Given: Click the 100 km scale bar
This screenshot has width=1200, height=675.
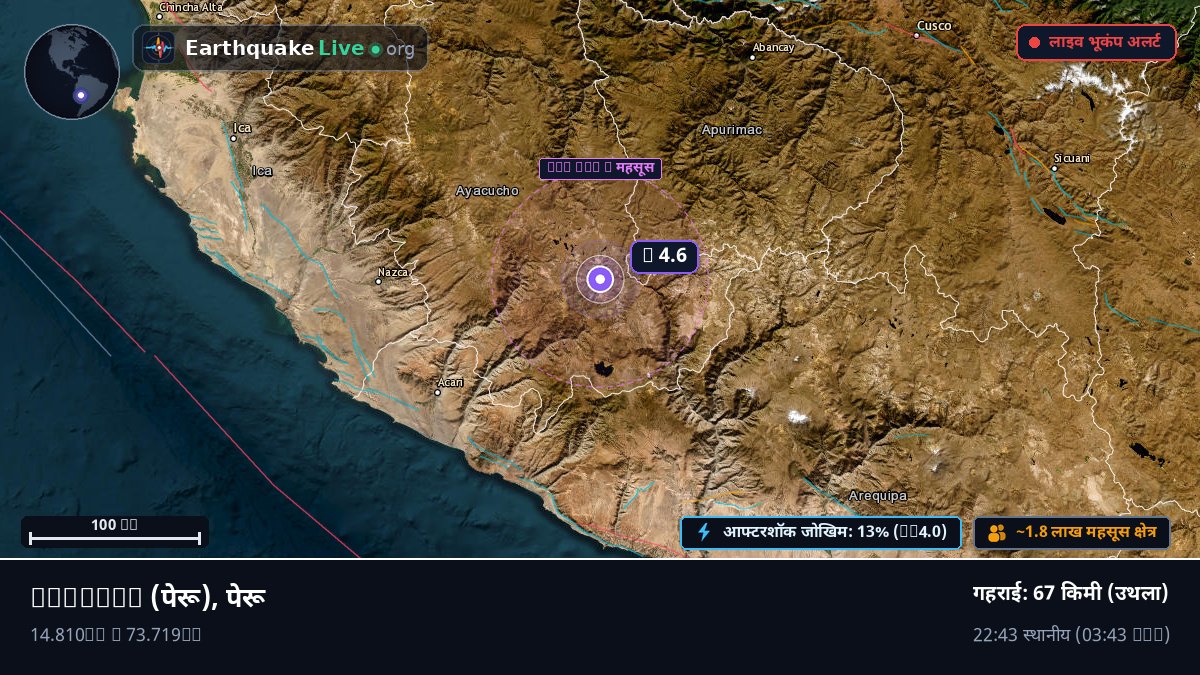Looking at the screenshot, I should point(115,532).
